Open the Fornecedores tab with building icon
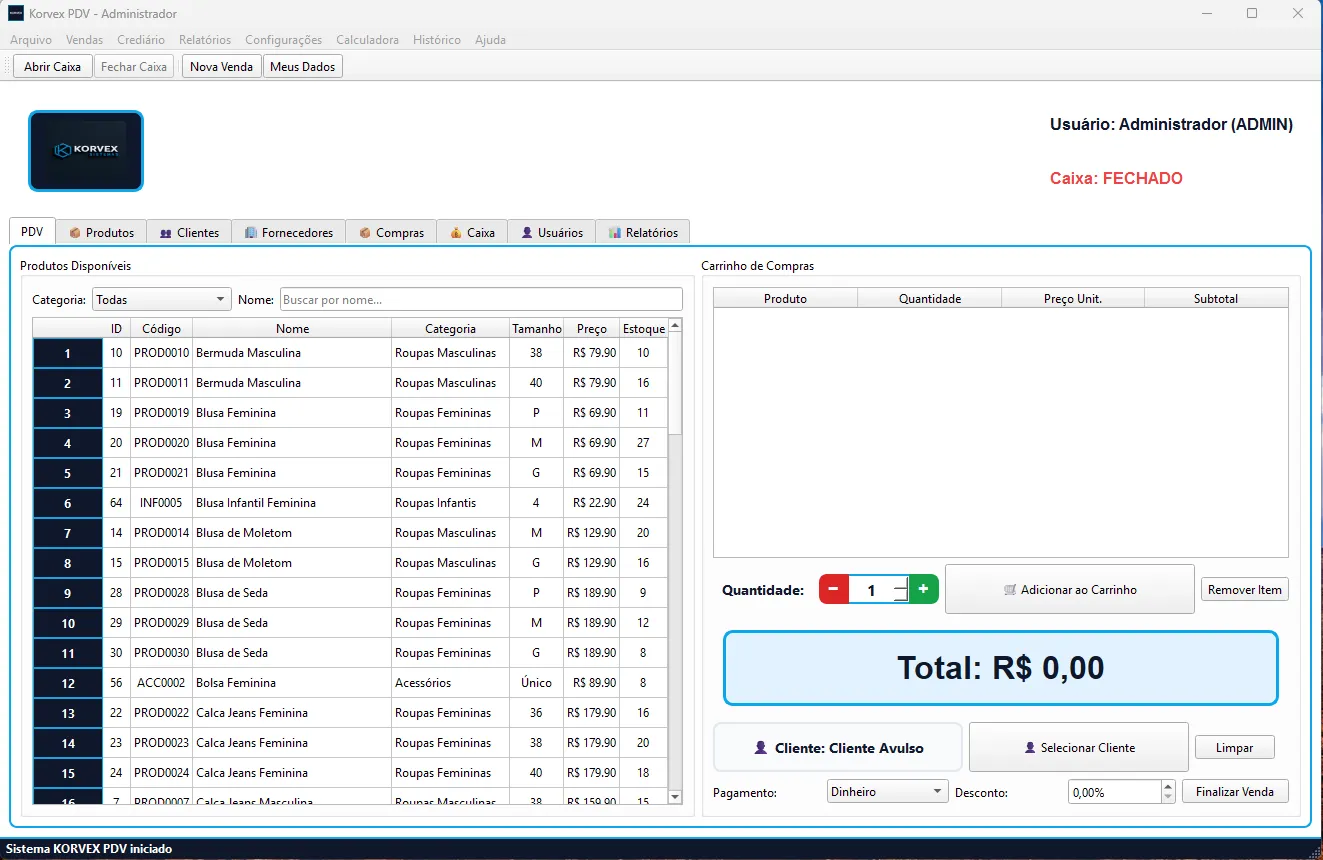Viewport: 1323px width, 860px height. tap(288, 232)
